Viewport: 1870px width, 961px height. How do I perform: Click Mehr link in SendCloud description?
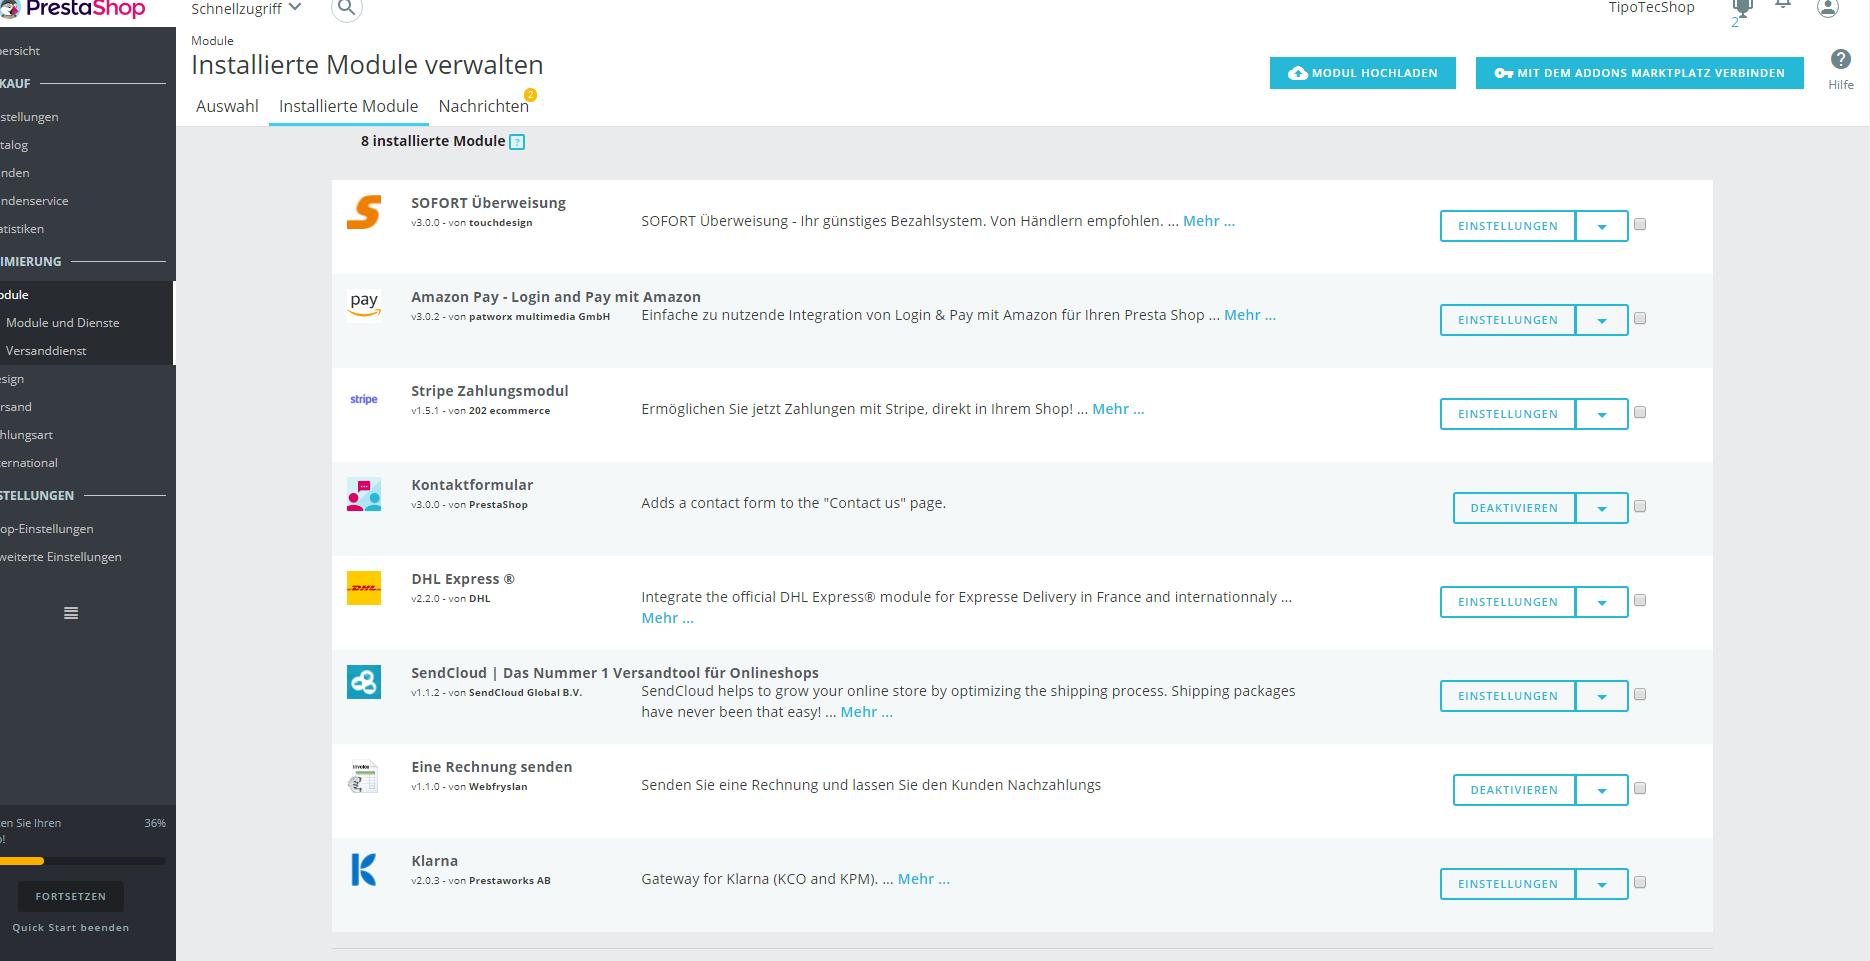pos(867,712)
